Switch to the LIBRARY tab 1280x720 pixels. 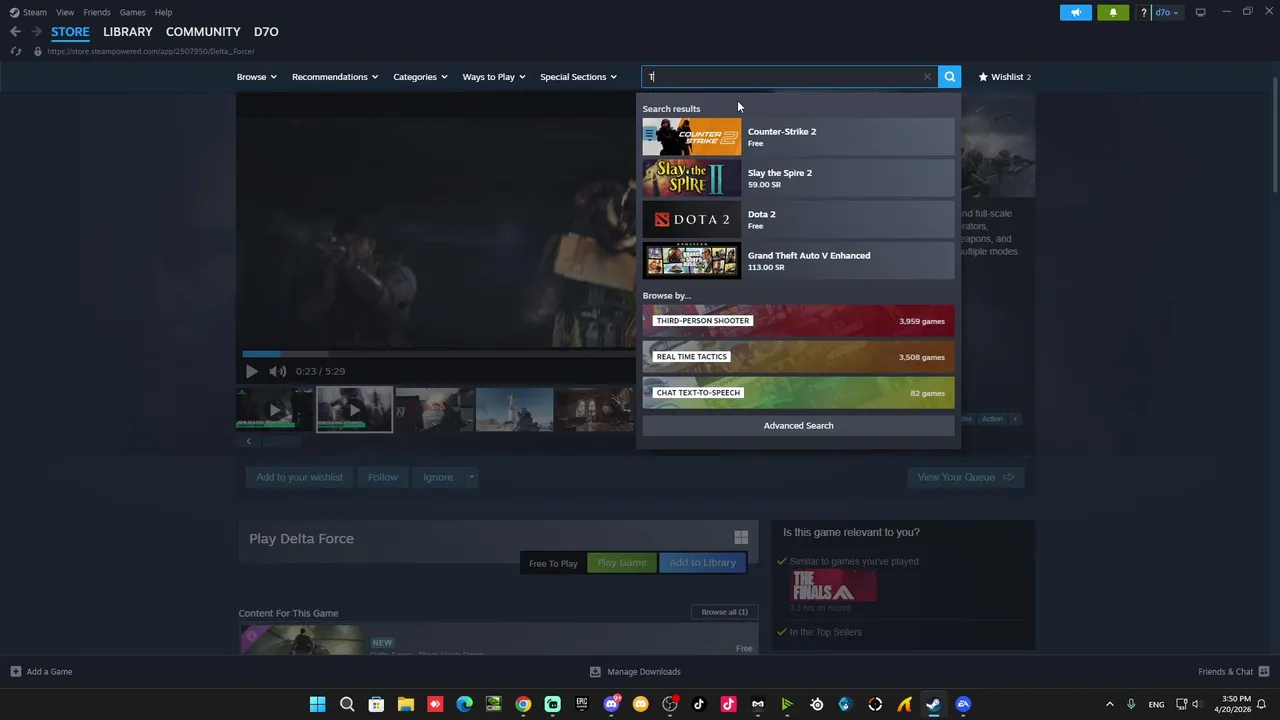click(128, 32)
